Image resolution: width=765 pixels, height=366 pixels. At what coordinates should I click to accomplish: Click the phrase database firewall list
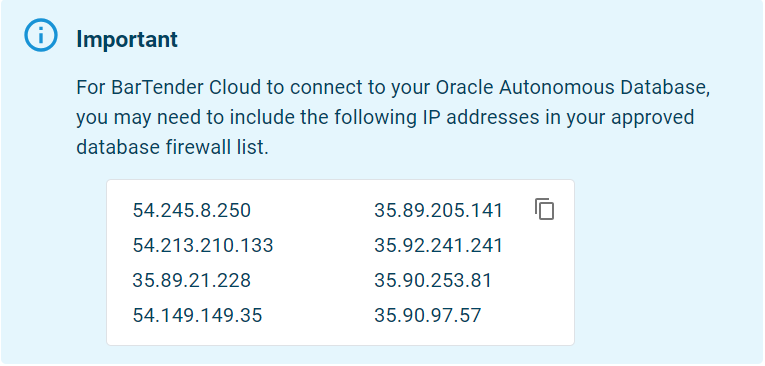pos(172,147)
